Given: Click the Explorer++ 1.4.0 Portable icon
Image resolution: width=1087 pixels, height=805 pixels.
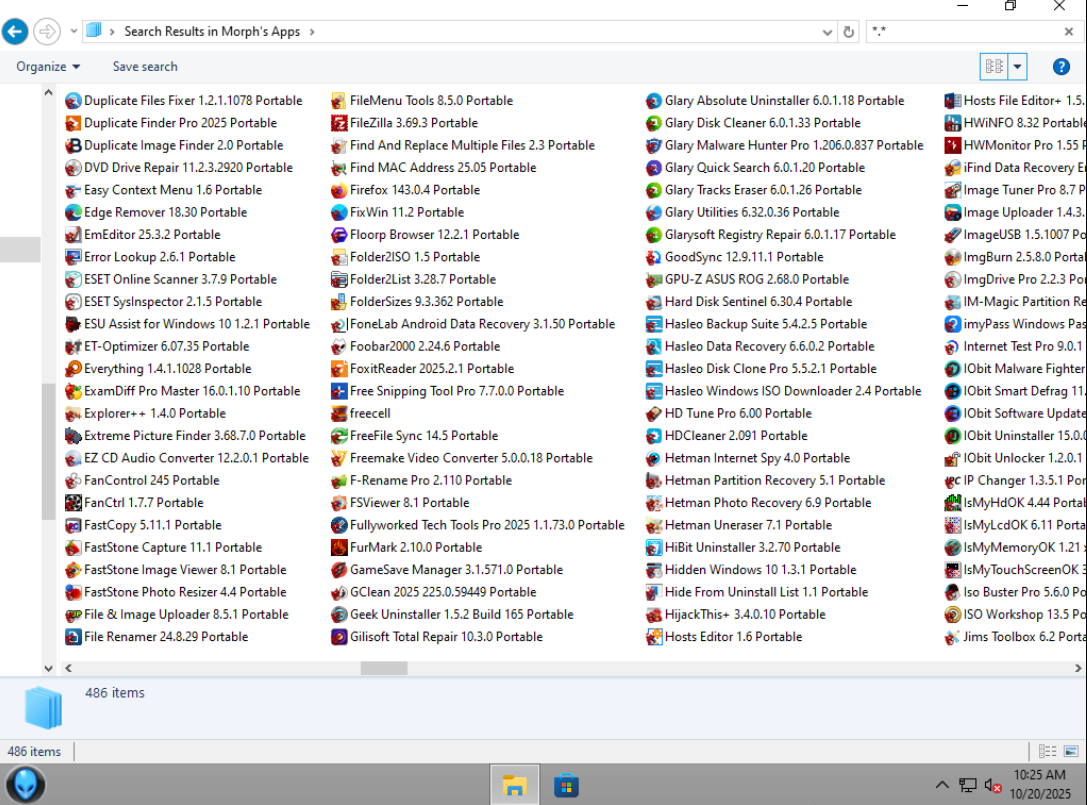Looking at the screenshot, I should 73,413.
